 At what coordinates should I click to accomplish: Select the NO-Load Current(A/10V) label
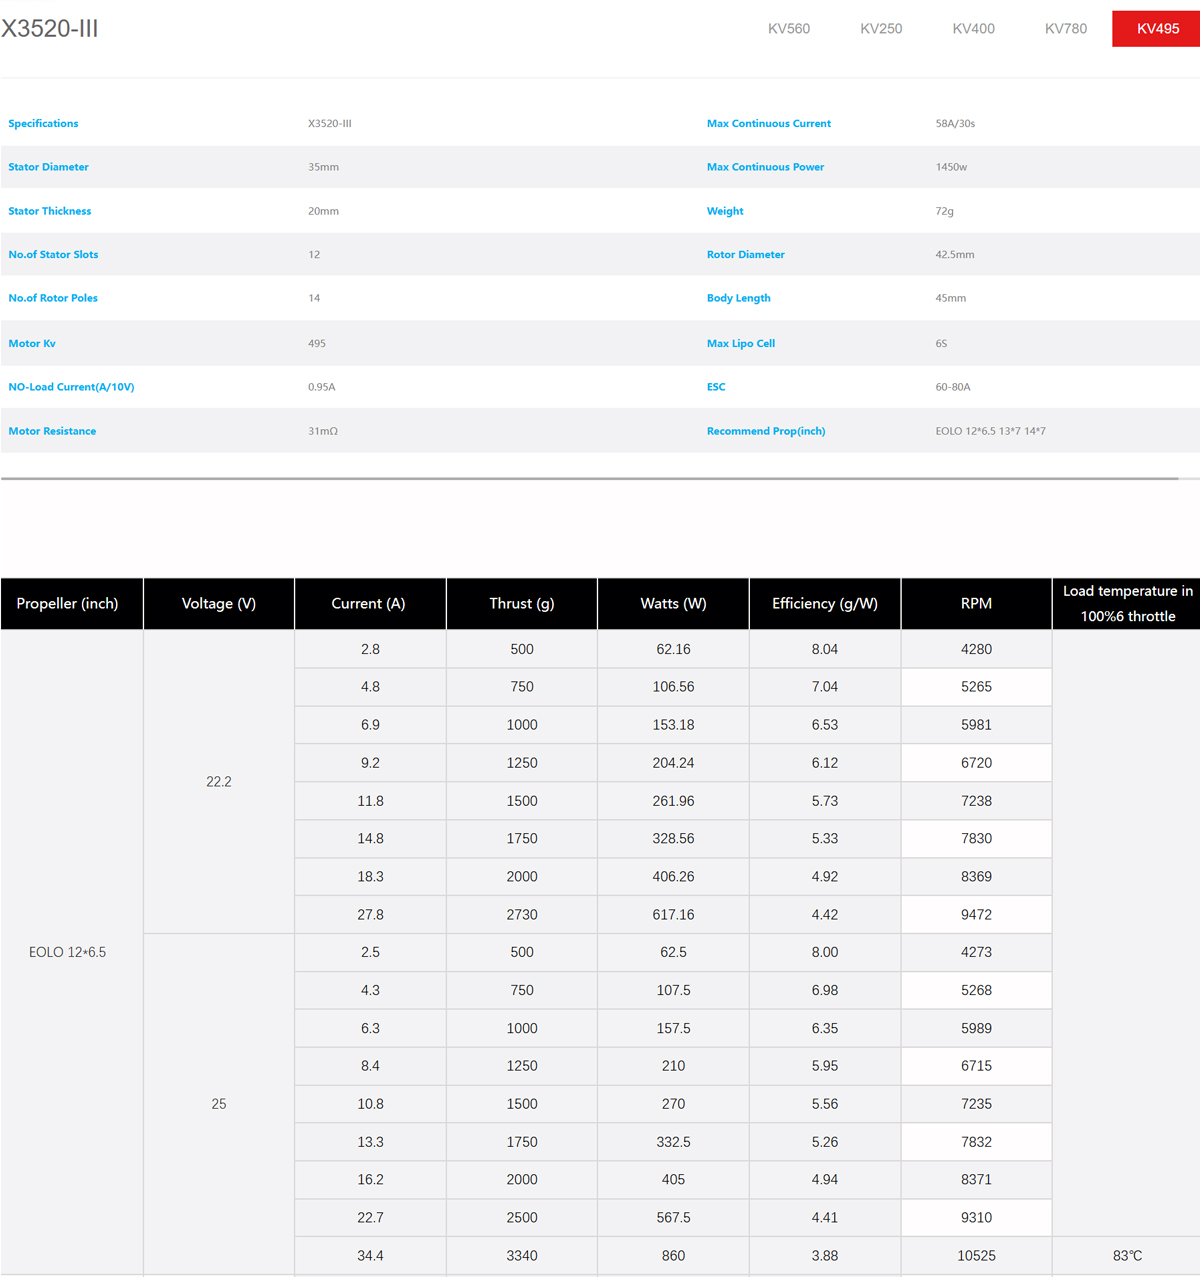click(71, 387)
